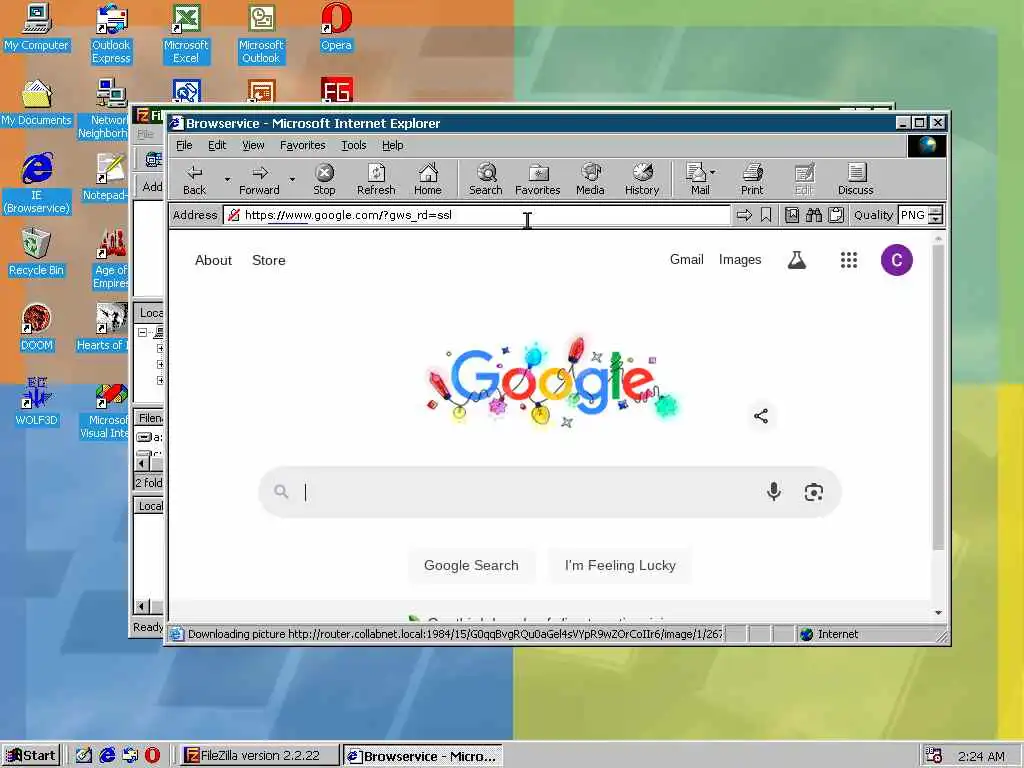1024x768 pixels.
Task: Show browsing History from toolbar
Action: pyautogui.click(x=642, y=179)
